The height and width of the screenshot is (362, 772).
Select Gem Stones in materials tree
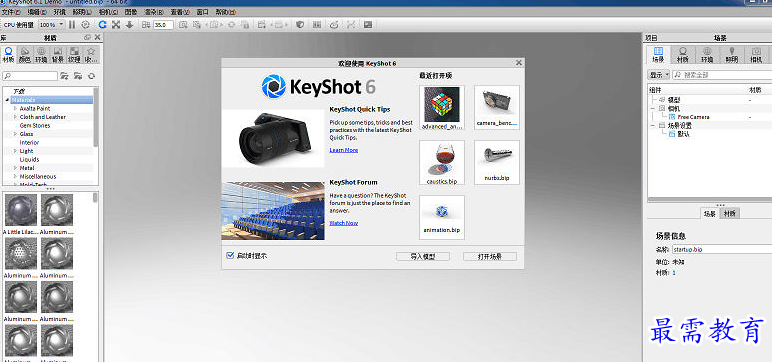point(35,126)
